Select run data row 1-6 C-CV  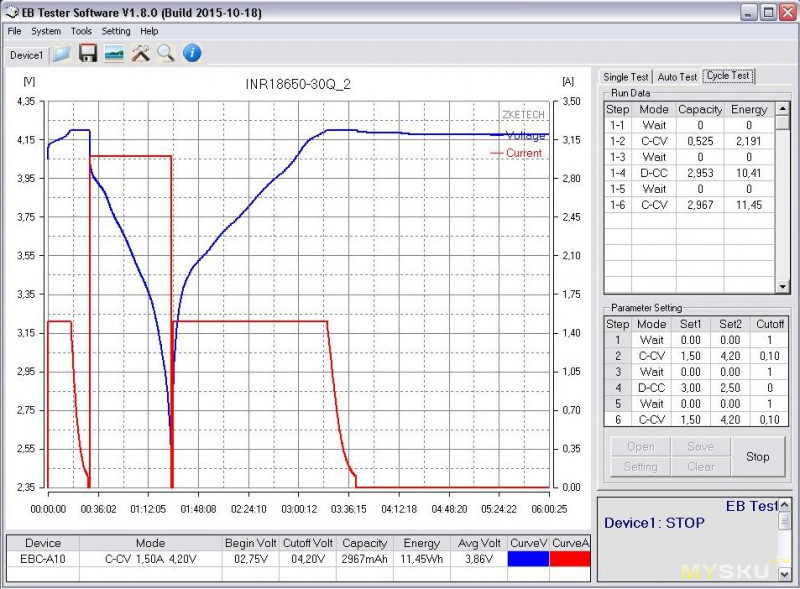click(689, 205)
